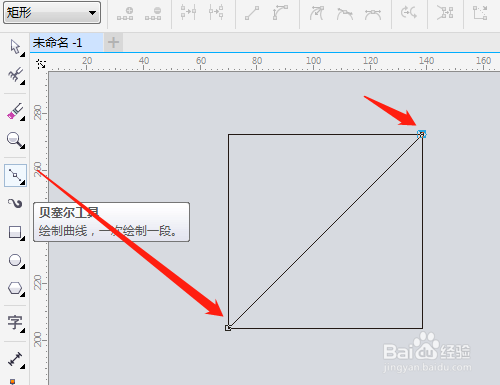Select the Polygon tool
The height and width of the screenshot is (385, 500).
tap(15, 289)
